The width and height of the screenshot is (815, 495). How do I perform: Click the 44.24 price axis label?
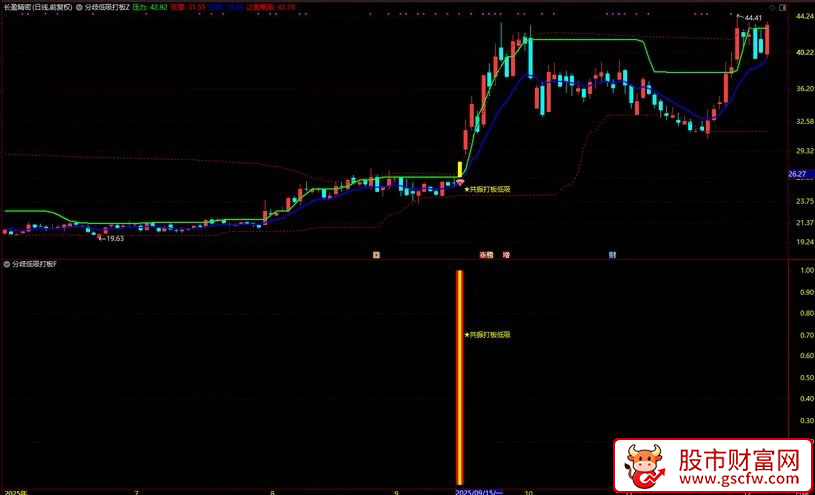(x=805, y=17)
